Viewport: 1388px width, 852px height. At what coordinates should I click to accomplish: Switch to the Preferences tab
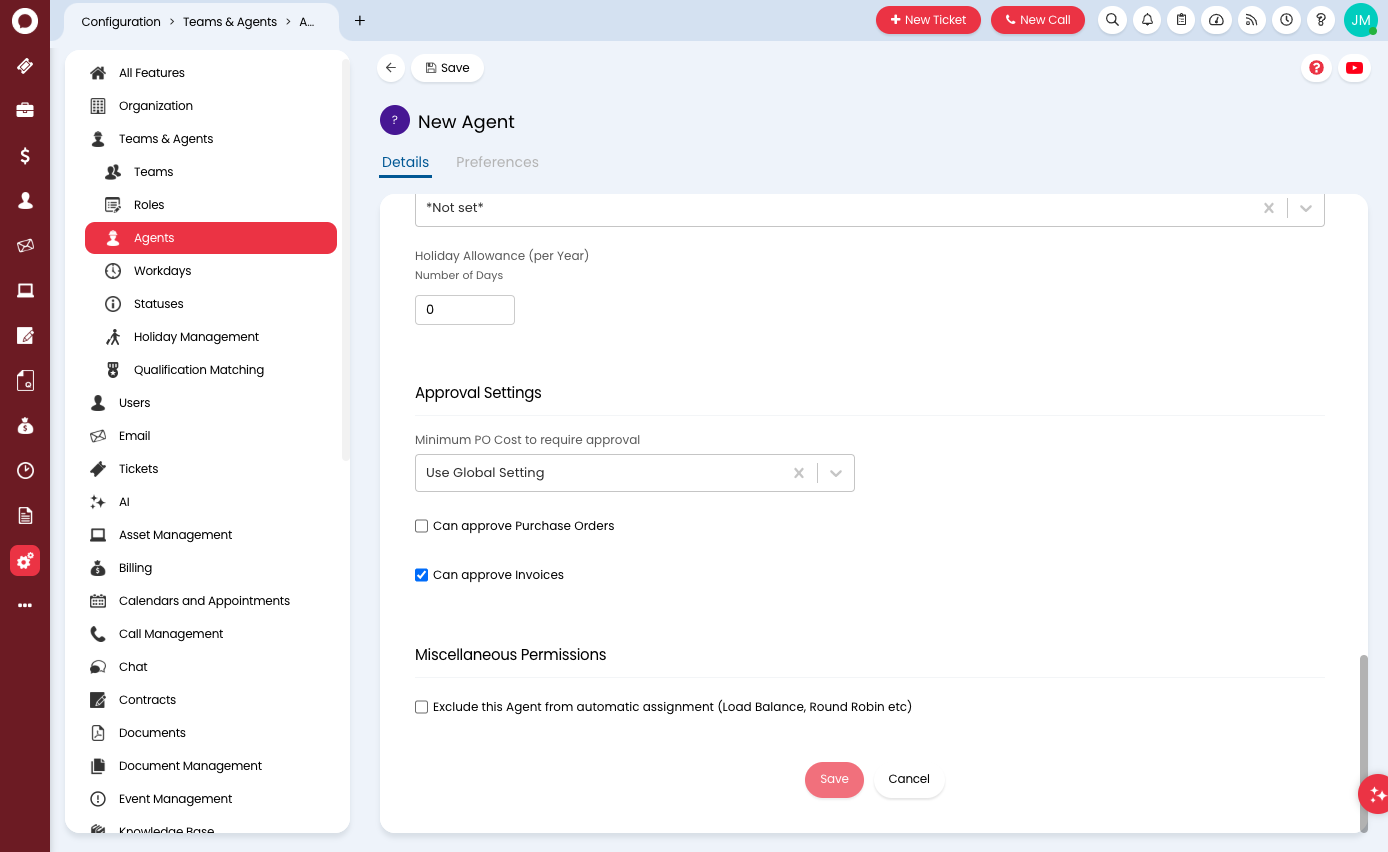pos(497,162)
